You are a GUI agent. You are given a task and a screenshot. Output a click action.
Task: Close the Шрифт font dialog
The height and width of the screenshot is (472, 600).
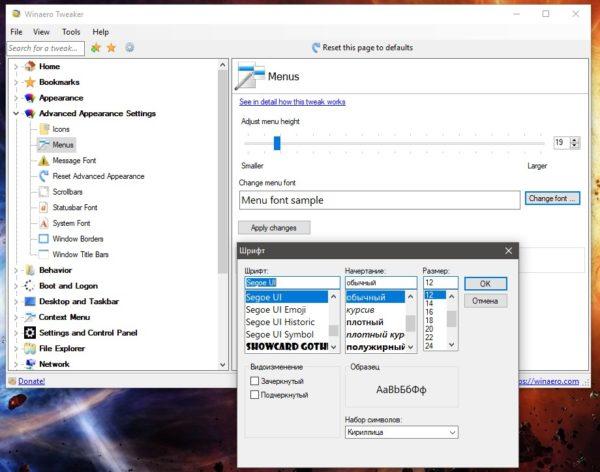pos(508,251)
